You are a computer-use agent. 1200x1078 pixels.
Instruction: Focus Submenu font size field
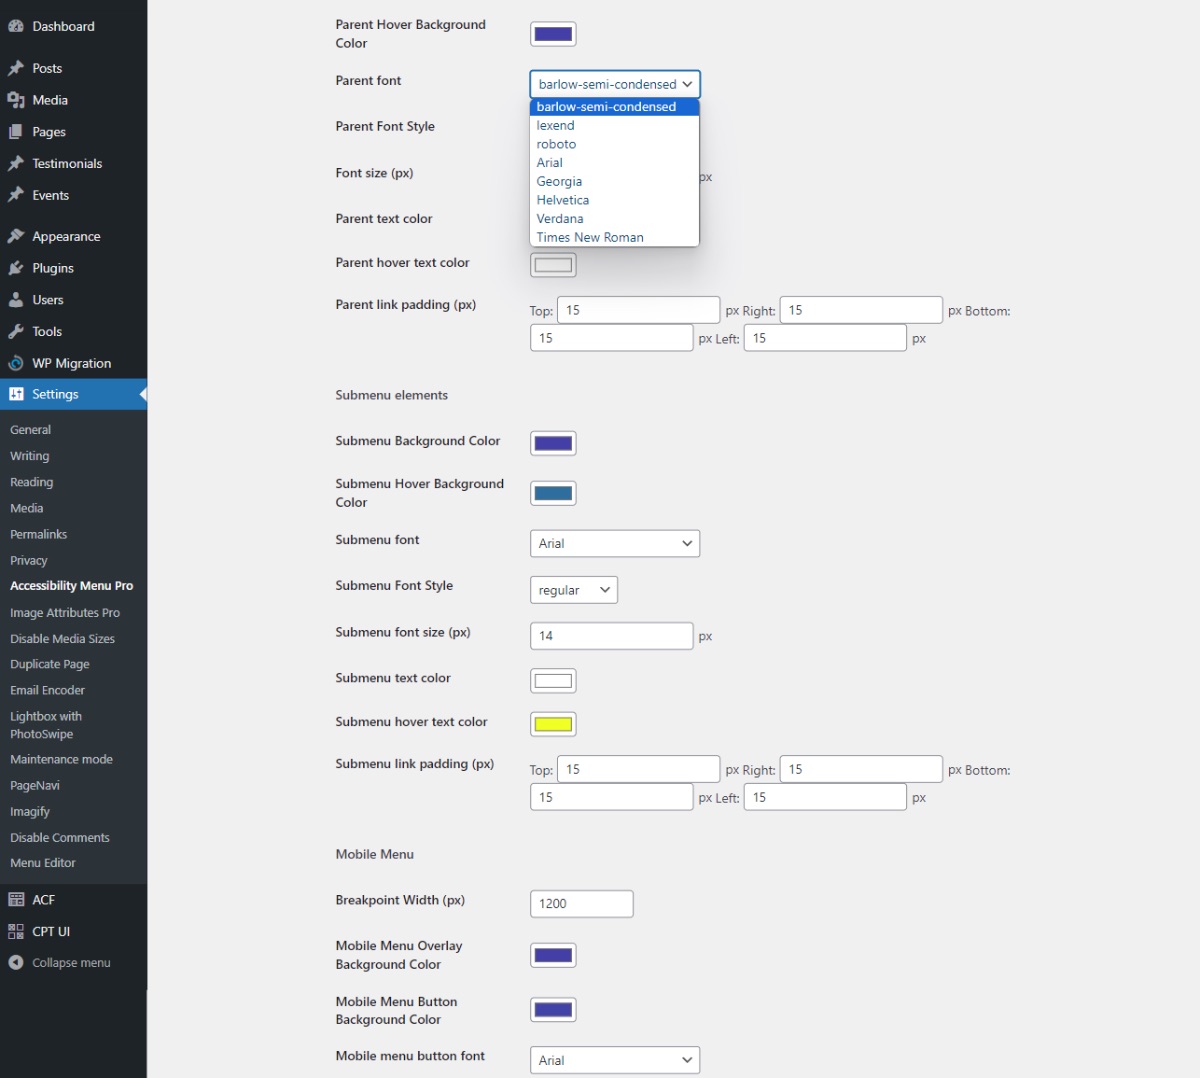[611, 636]
